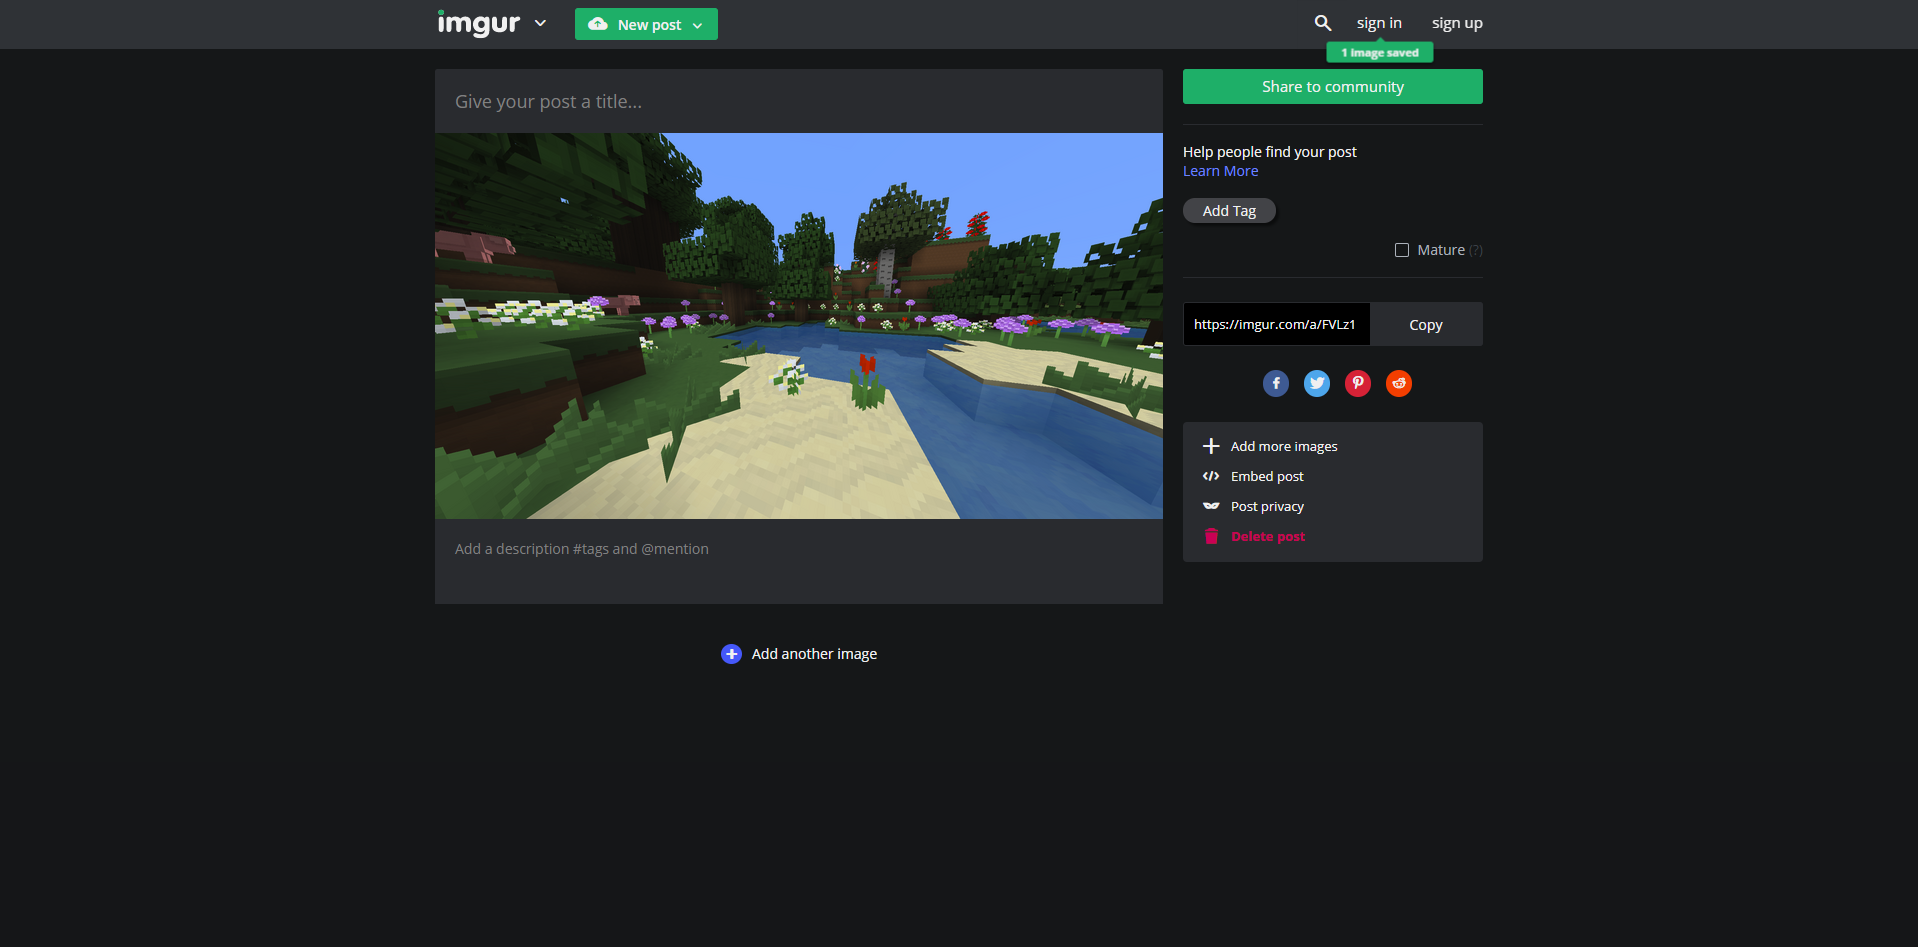Click the embed code icon
Viewport: 1918px width, 947px height.
pos(1211,476)
